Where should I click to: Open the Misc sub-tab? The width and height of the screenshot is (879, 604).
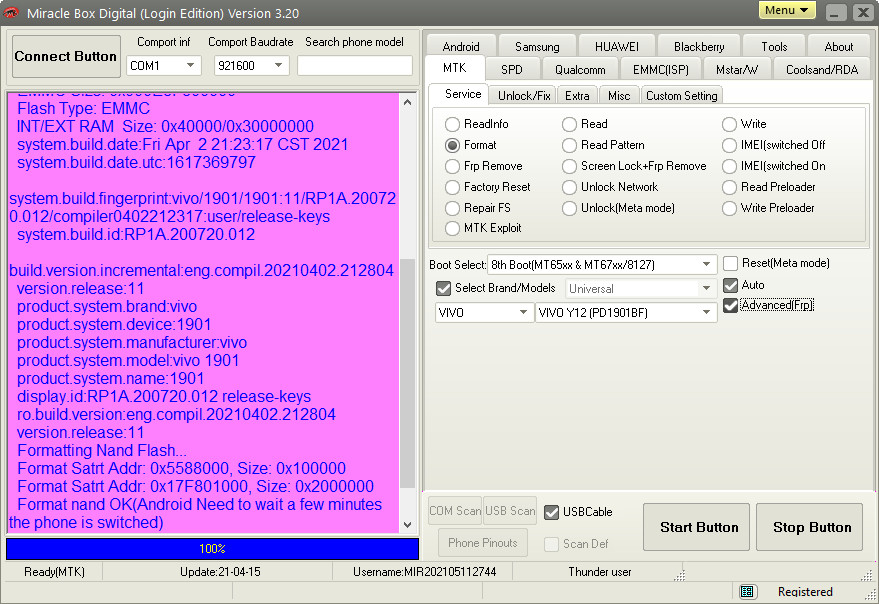point(619,96)
